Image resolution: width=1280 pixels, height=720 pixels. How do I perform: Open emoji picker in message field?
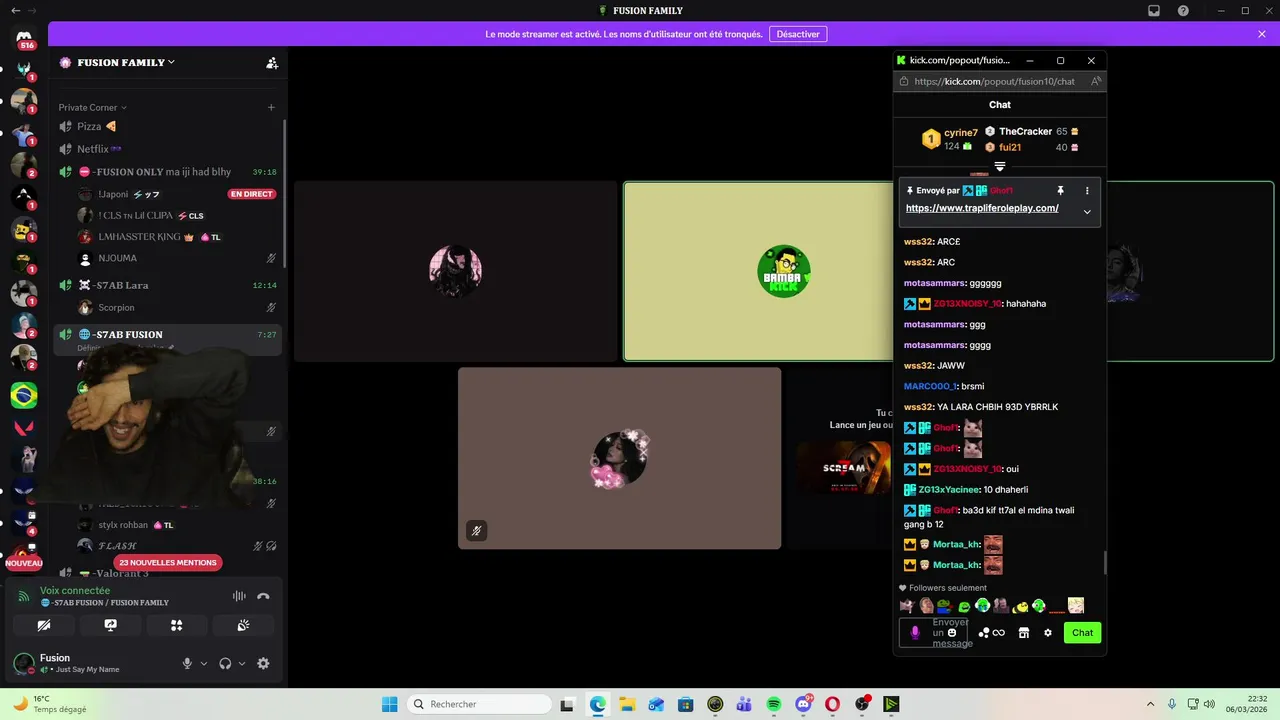[952, 632]
